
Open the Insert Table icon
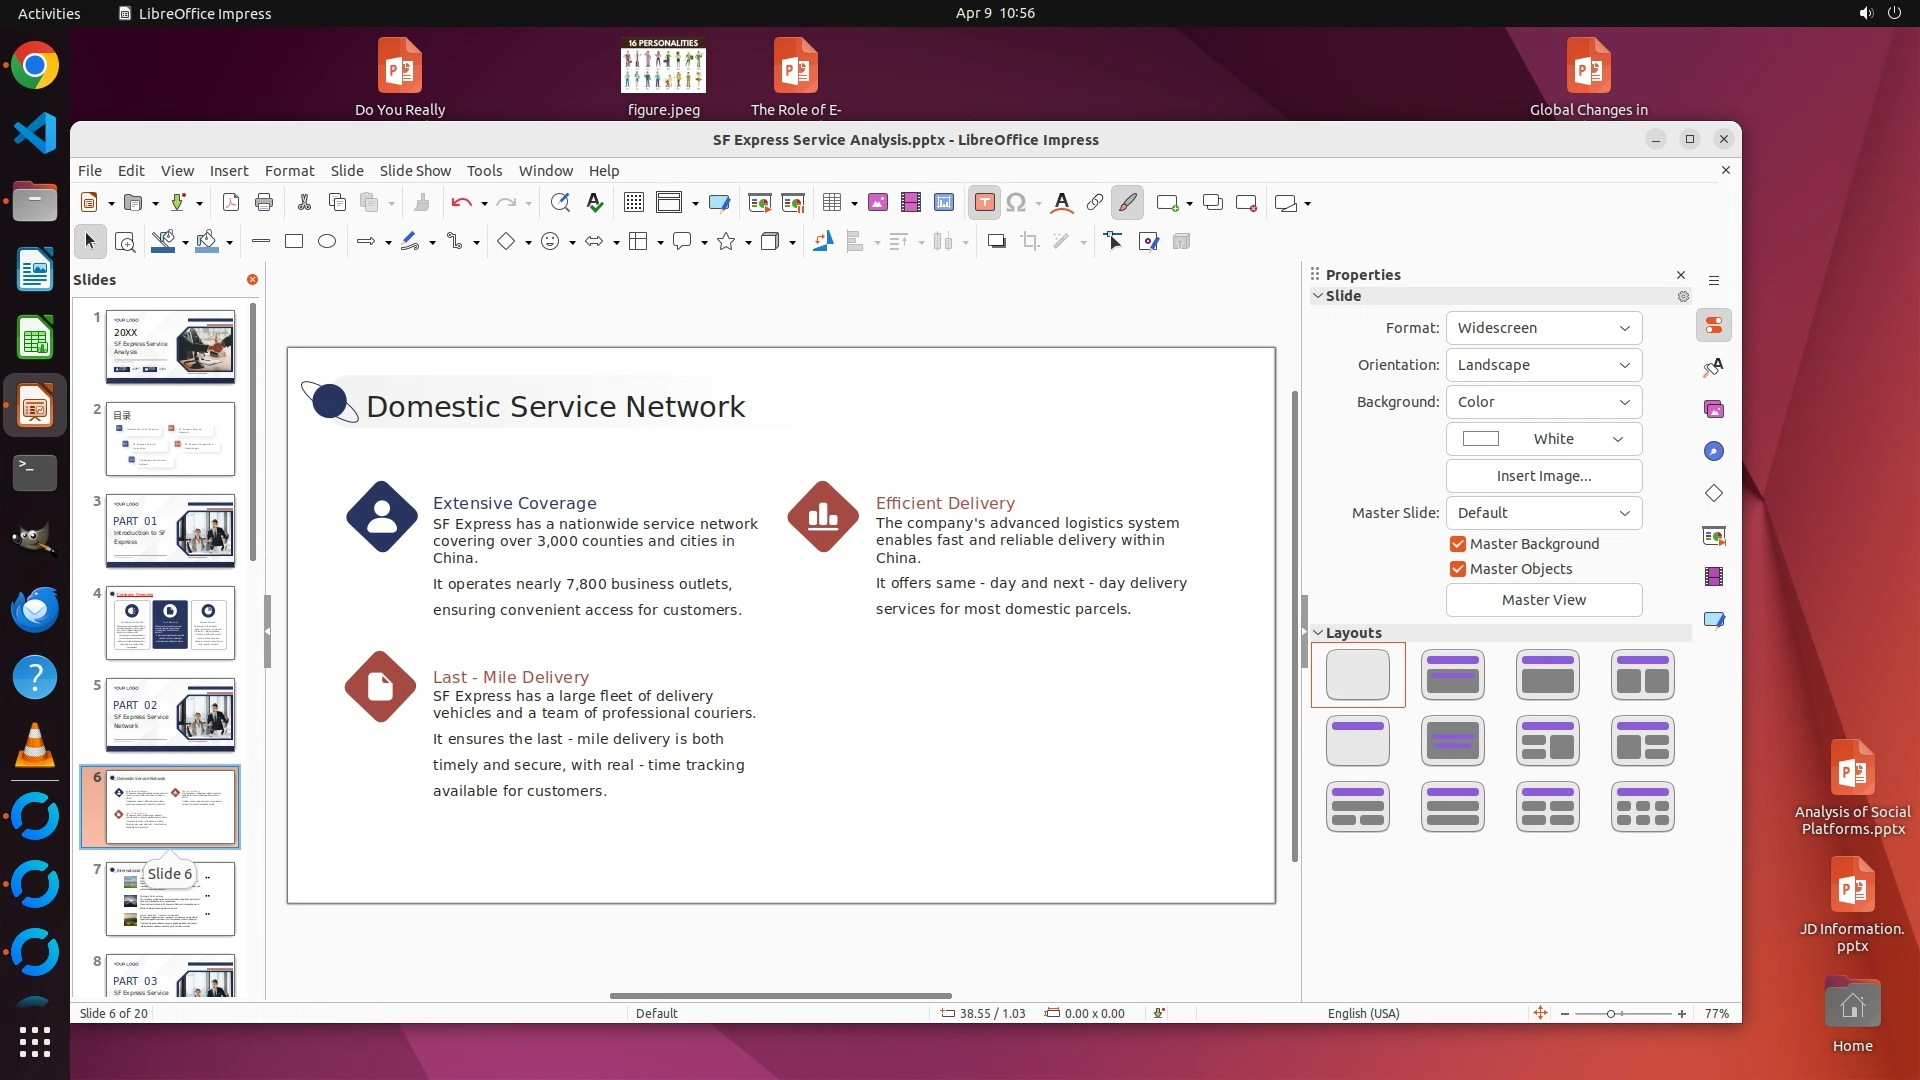tap(831, 203)
